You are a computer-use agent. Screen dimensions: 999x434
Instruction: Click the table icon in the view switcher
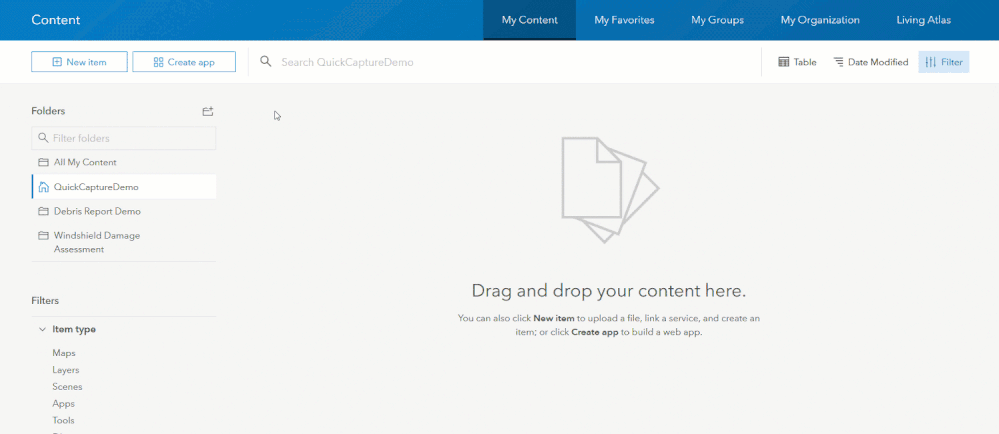784,62
